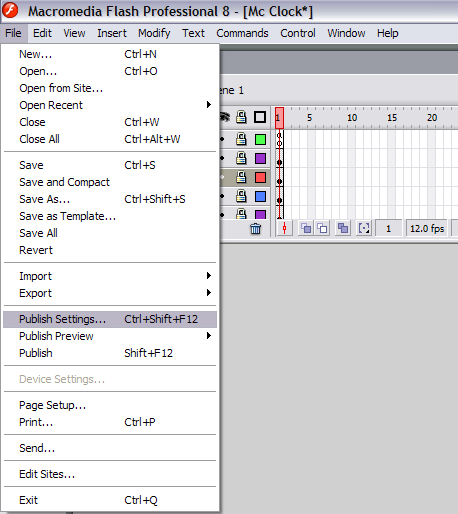Select Save and Compact entry

110,182
